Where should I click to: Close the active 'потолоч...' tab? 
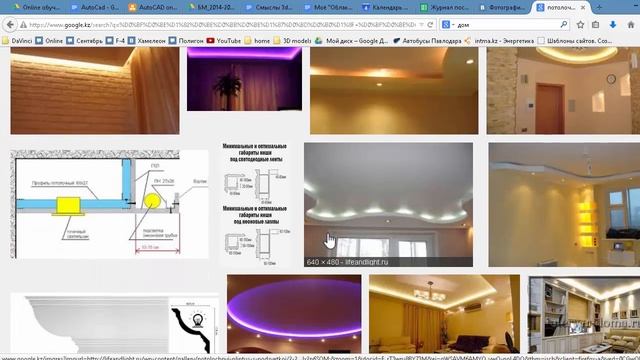tap(583, 7)
